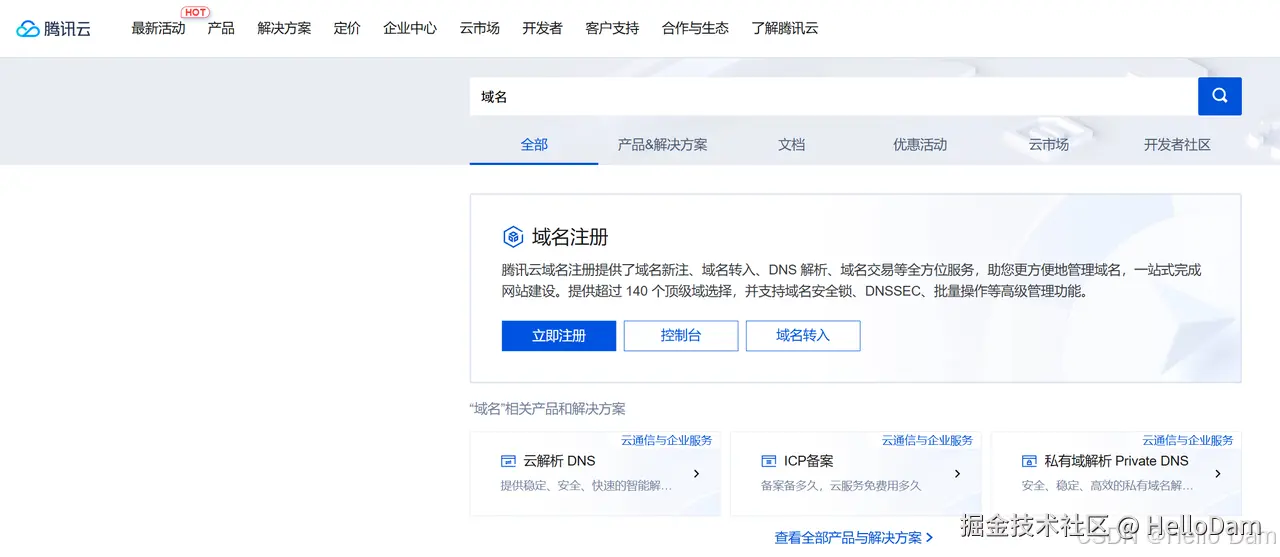Image resolution: width=1280 pixels, height=557 pixels.
Task: Open the 开发者 menu
Action: point(542,28)
